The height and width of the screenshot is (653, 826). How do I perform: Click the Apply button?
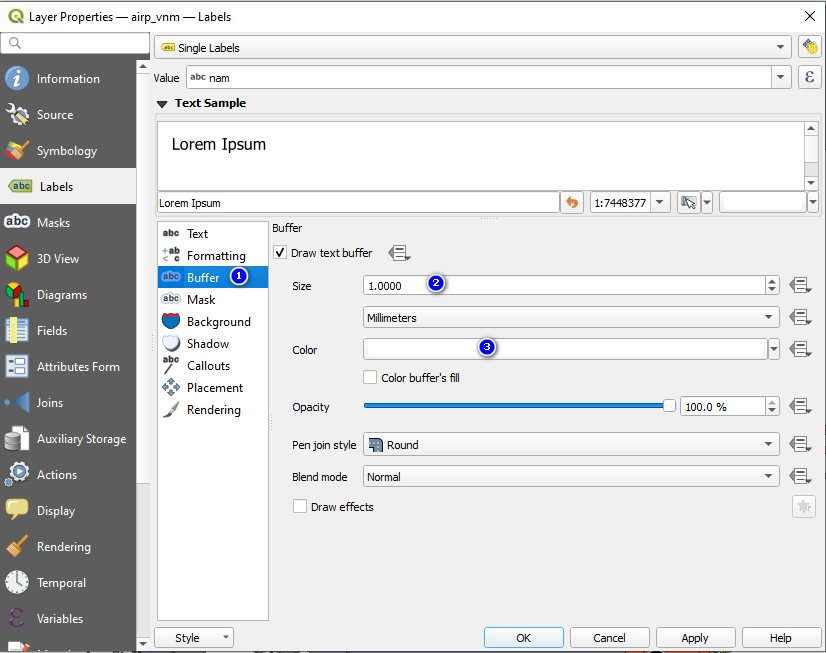tap(695, 638)
